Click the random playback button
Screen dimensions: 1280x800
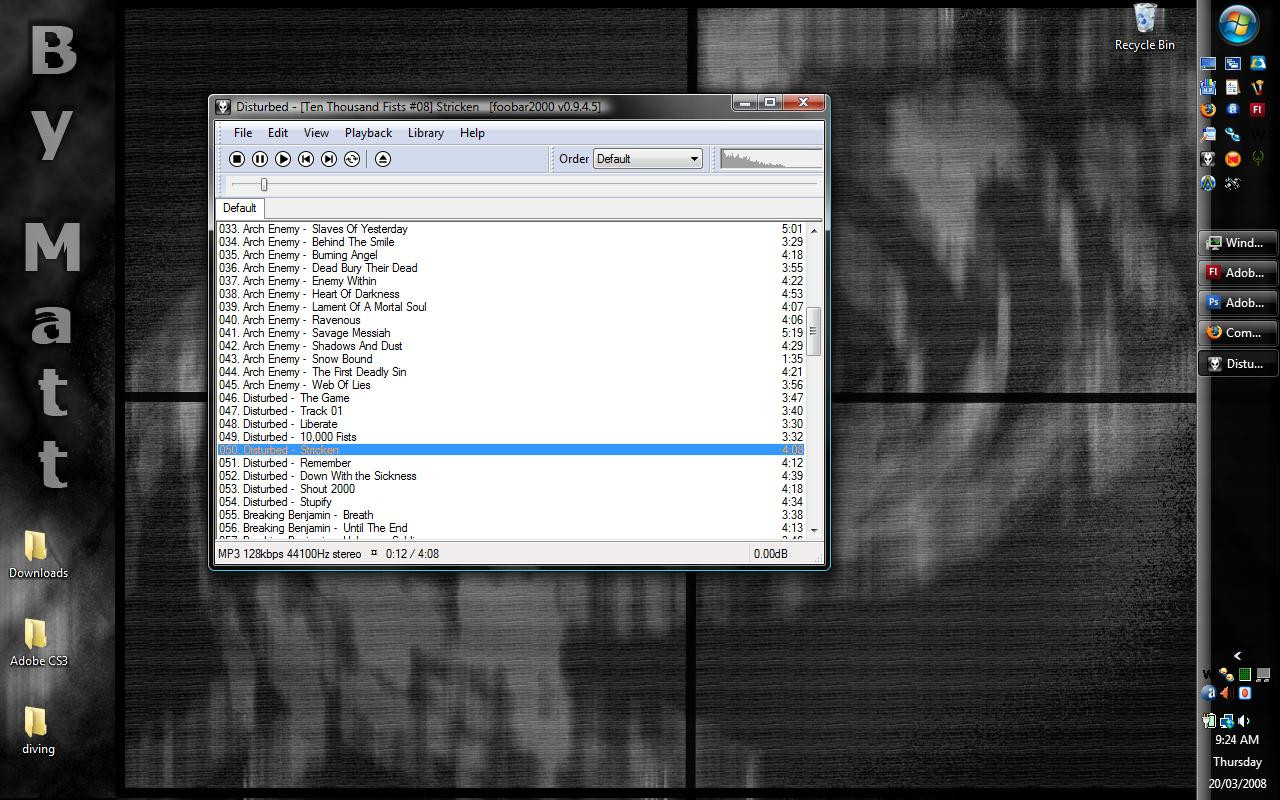[x=352, y=159]
